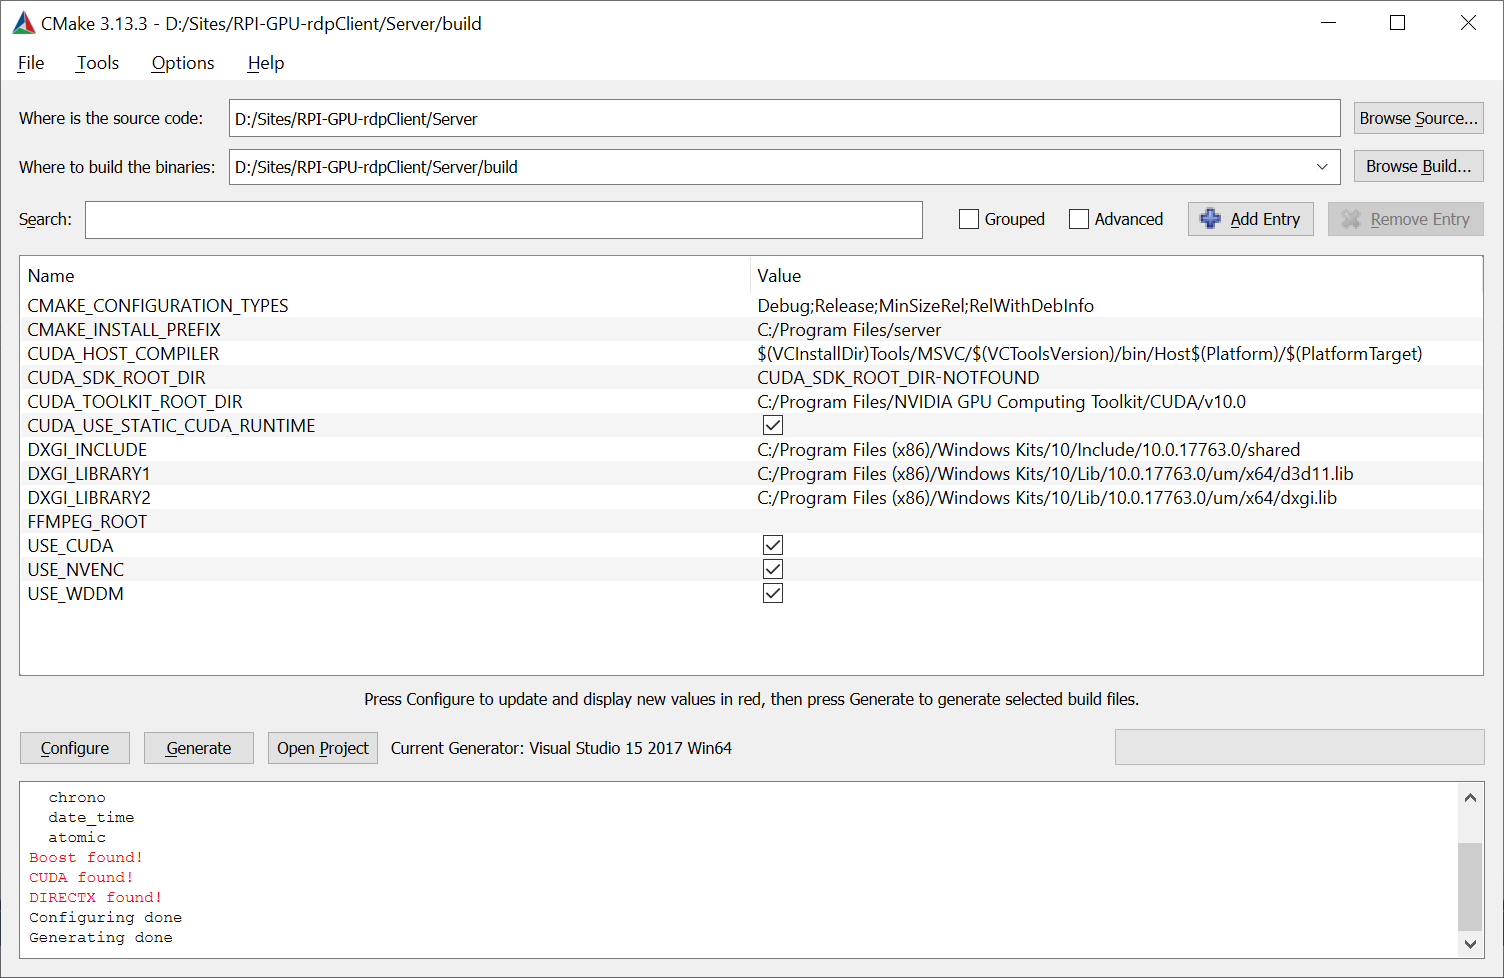Select the CUDA_TOOLKIT_ROOT_DIR entry name
The image size is (1504, 978).
135,401
